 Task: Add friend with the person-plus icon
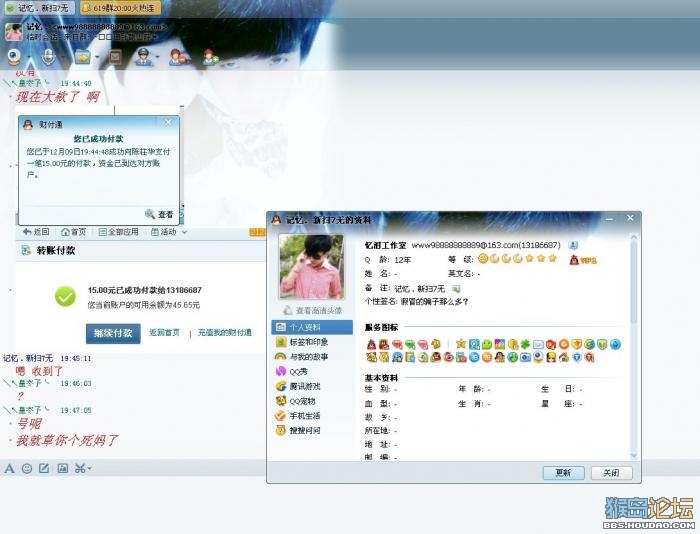coord(210,57)
